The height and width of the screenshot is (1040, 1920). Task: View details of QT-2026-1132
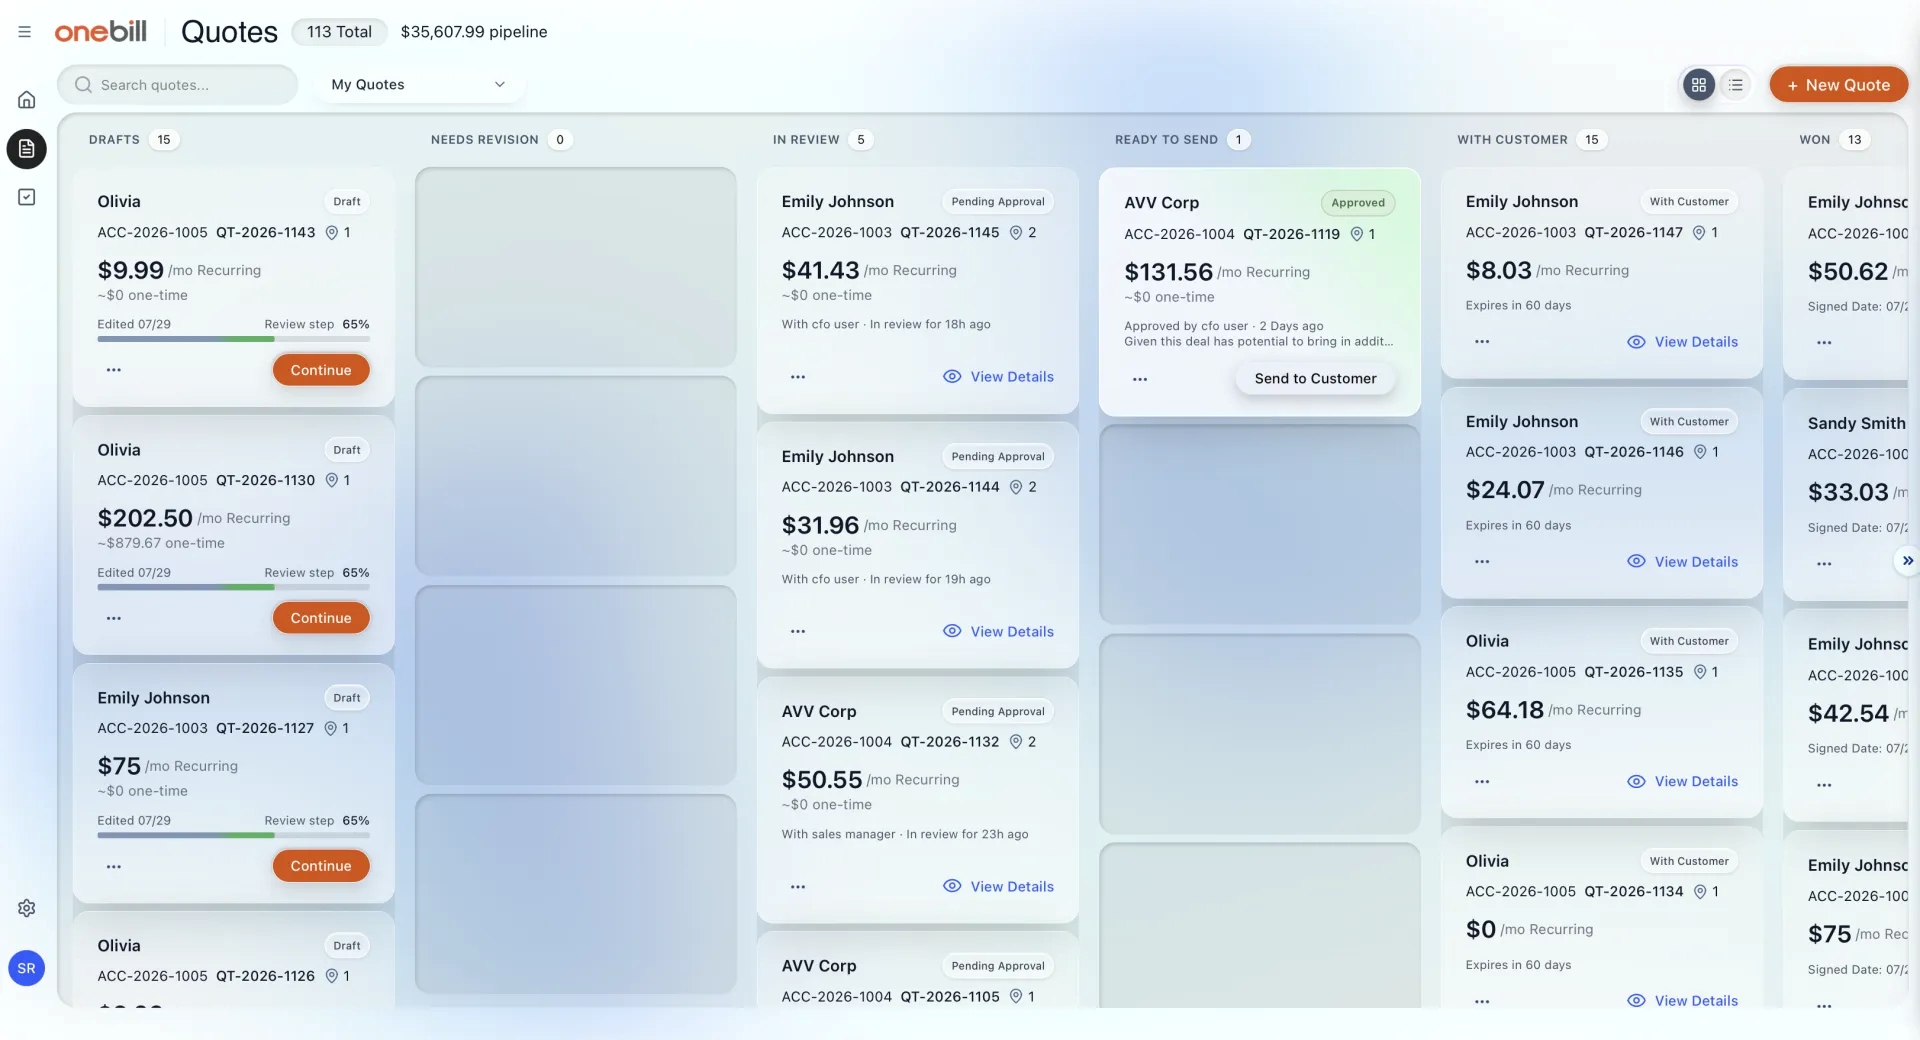click(x=998, y=887)
